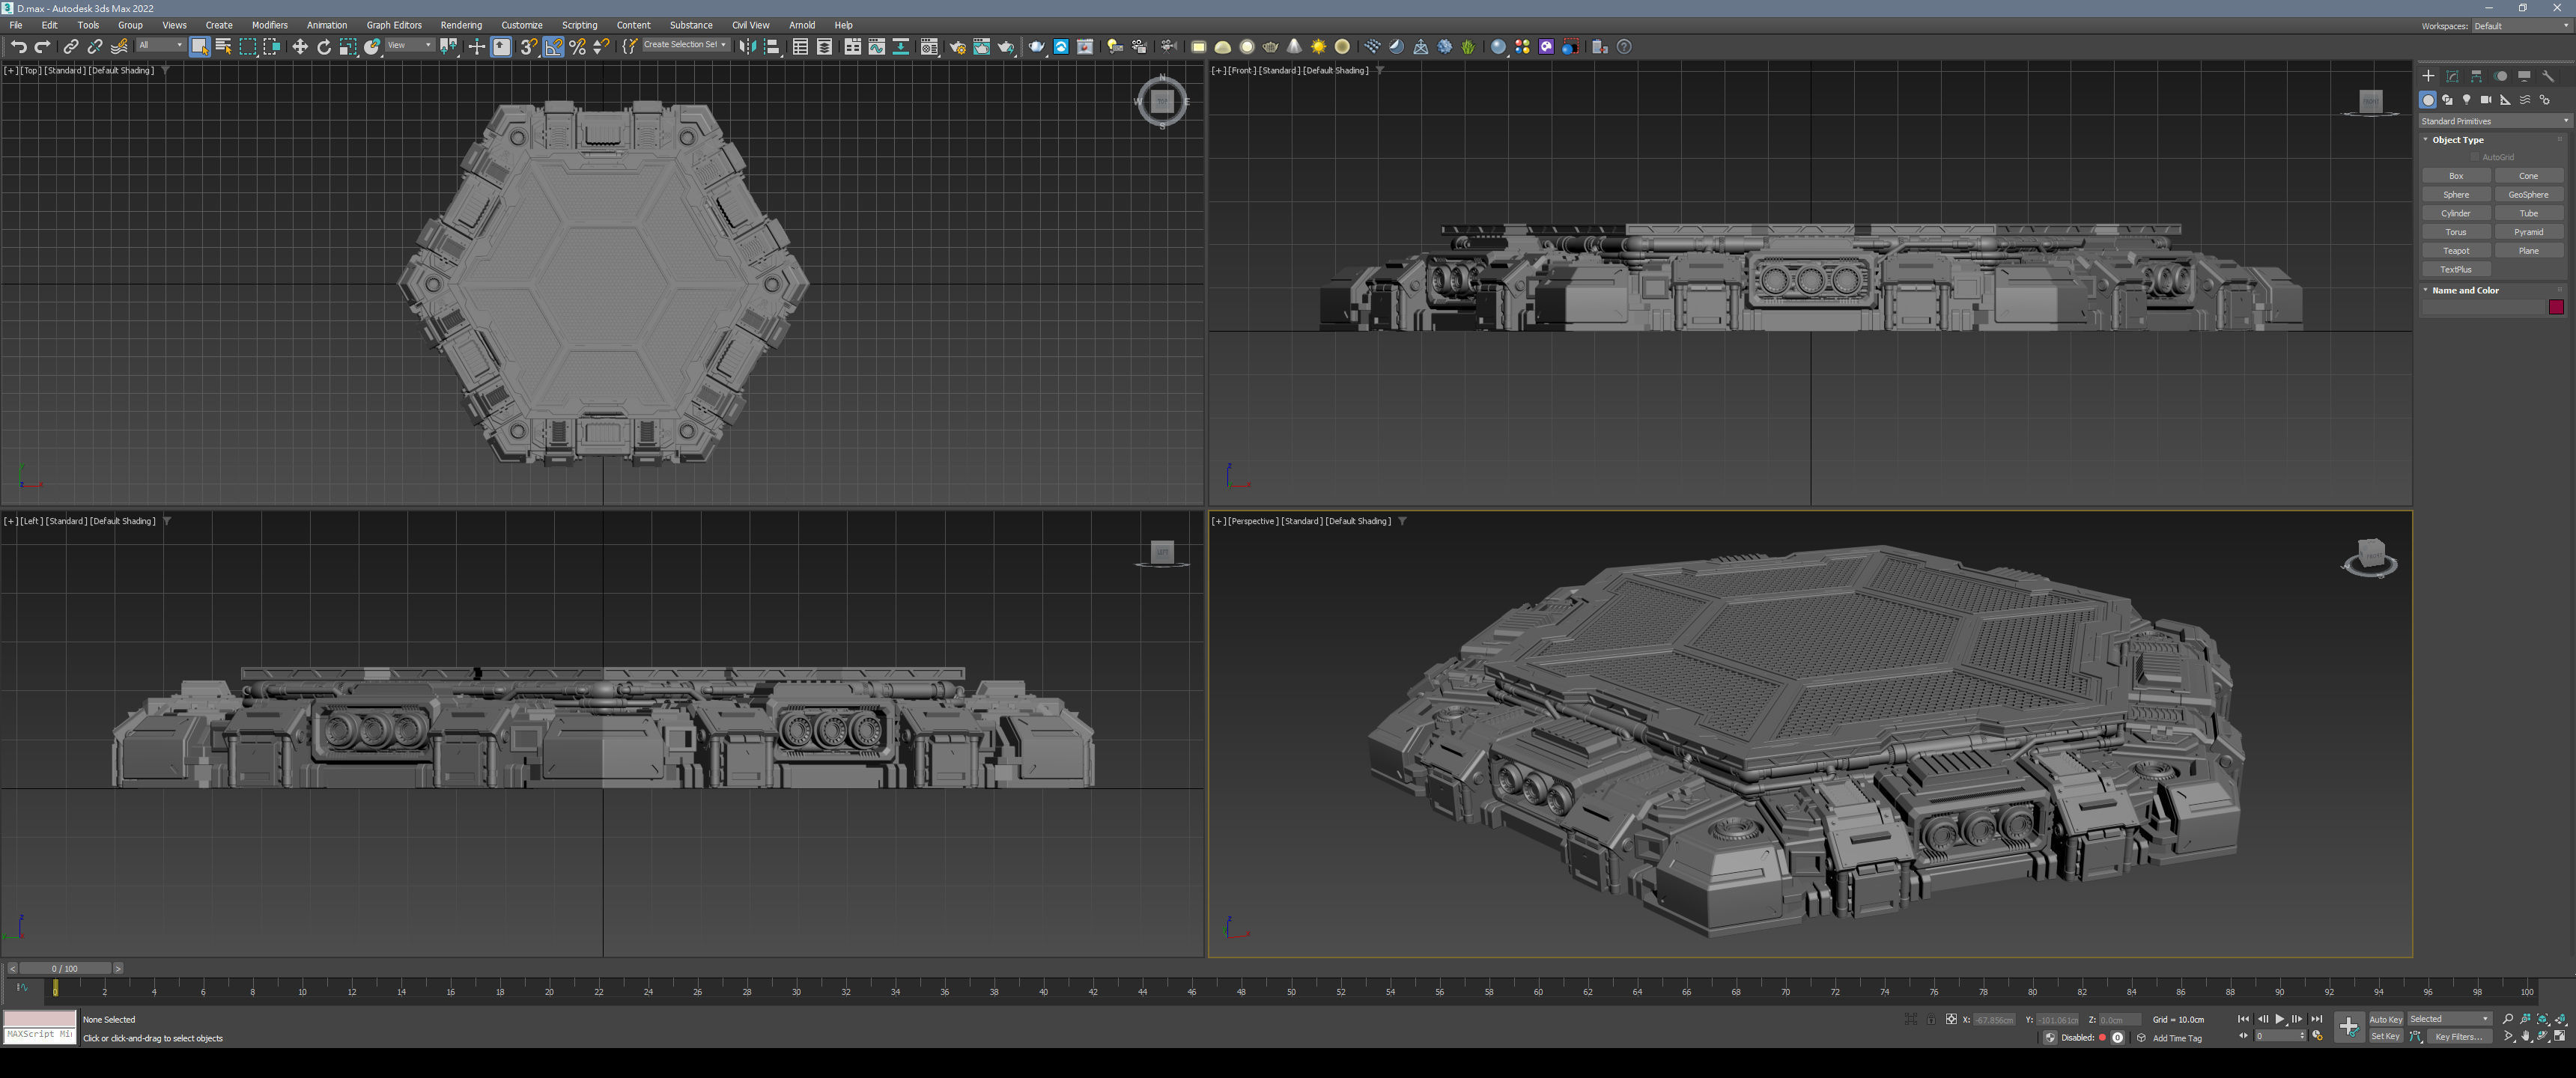Activate the Rotate tool in the toolbar
2576x1078 pixels.
pos(324,47)
